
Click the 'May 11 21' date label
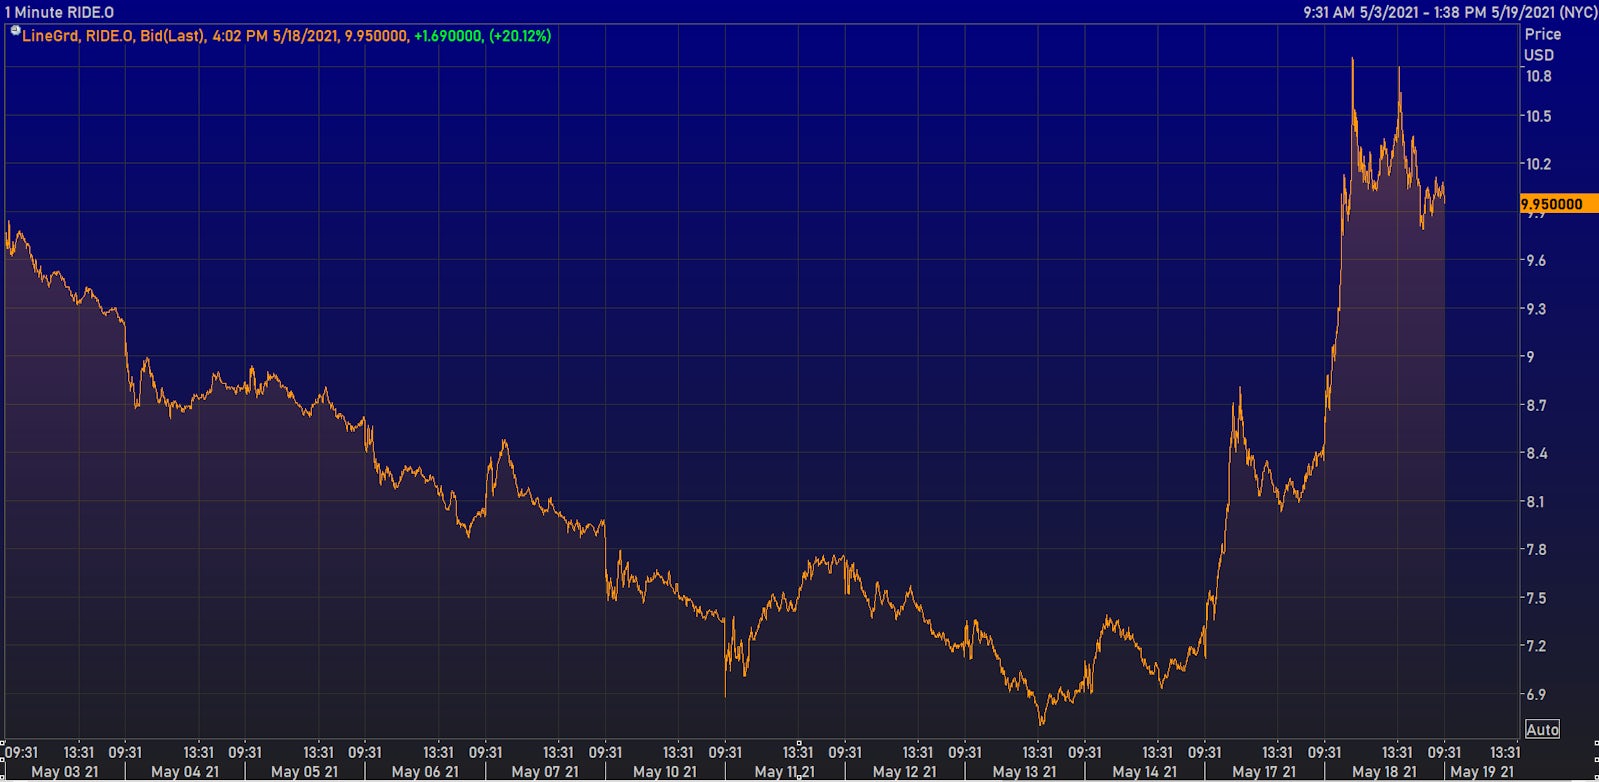[785, 772]
